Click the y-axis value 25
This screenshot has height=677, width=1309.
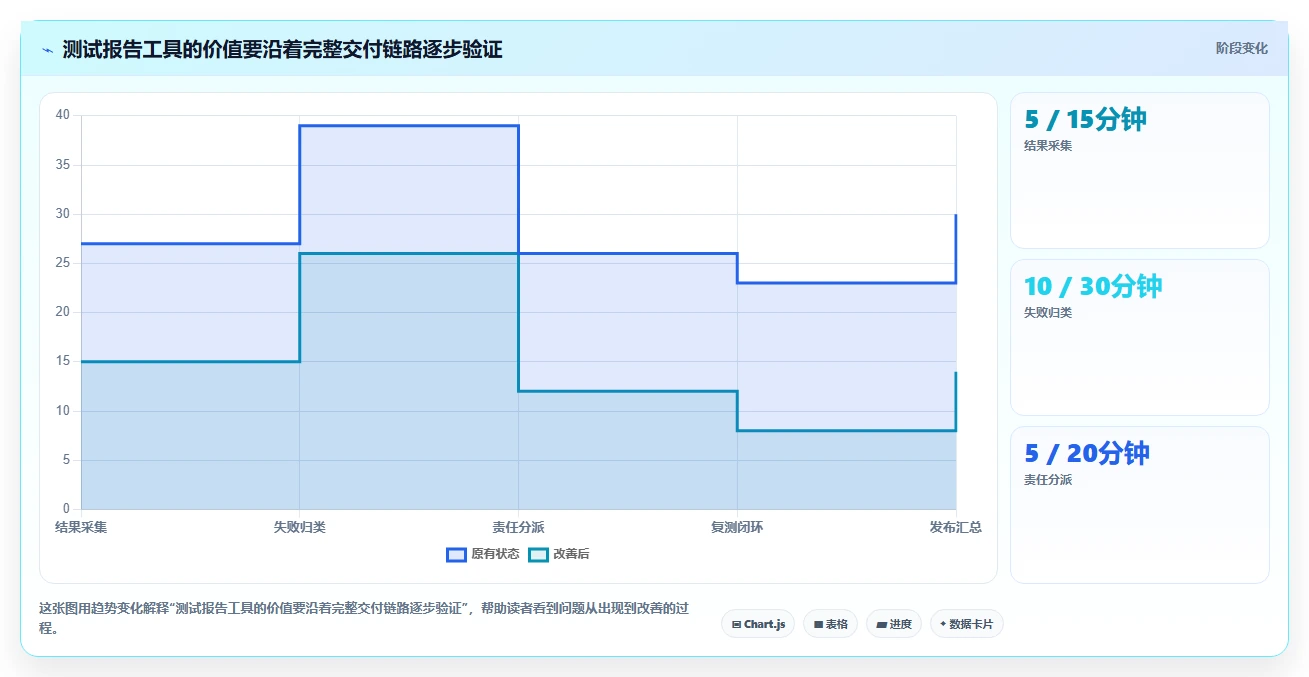[x=63, y=263]
